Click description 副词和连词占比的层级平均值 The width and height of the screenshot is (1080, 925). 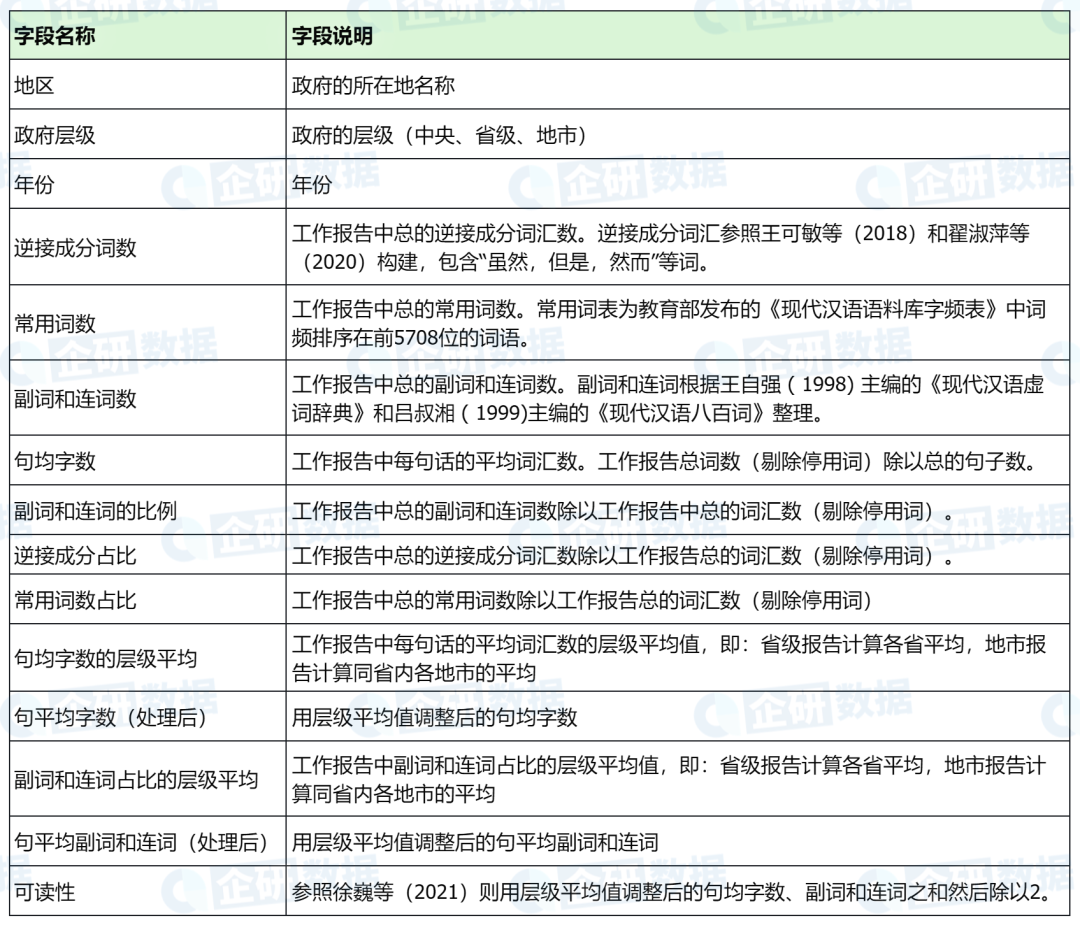(678, 779)
